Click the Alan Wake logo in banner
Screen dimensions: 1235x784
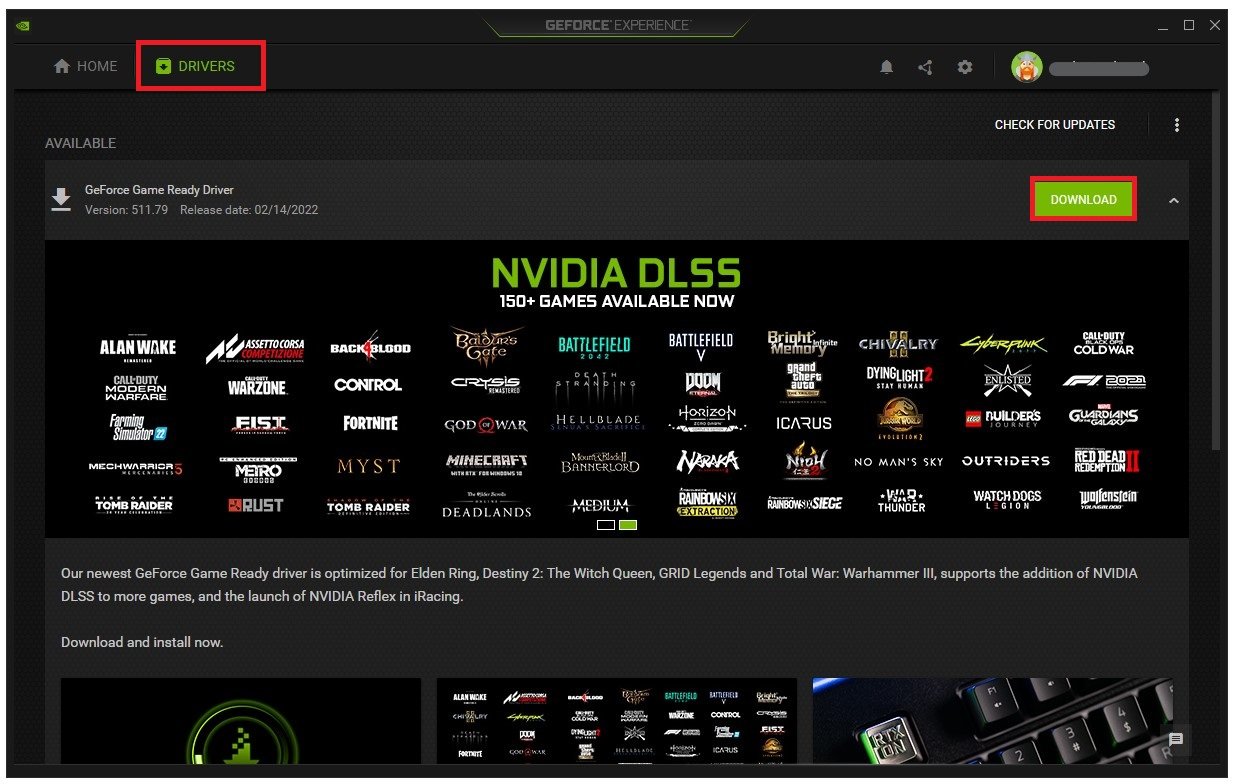(138, 348)
